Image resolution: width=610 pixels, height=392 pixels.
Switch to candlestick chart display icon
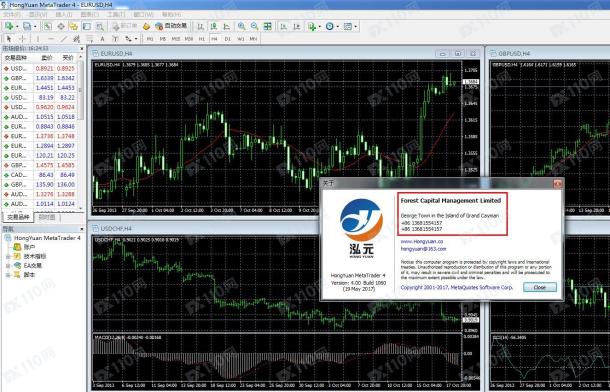(x=214, y=26)
